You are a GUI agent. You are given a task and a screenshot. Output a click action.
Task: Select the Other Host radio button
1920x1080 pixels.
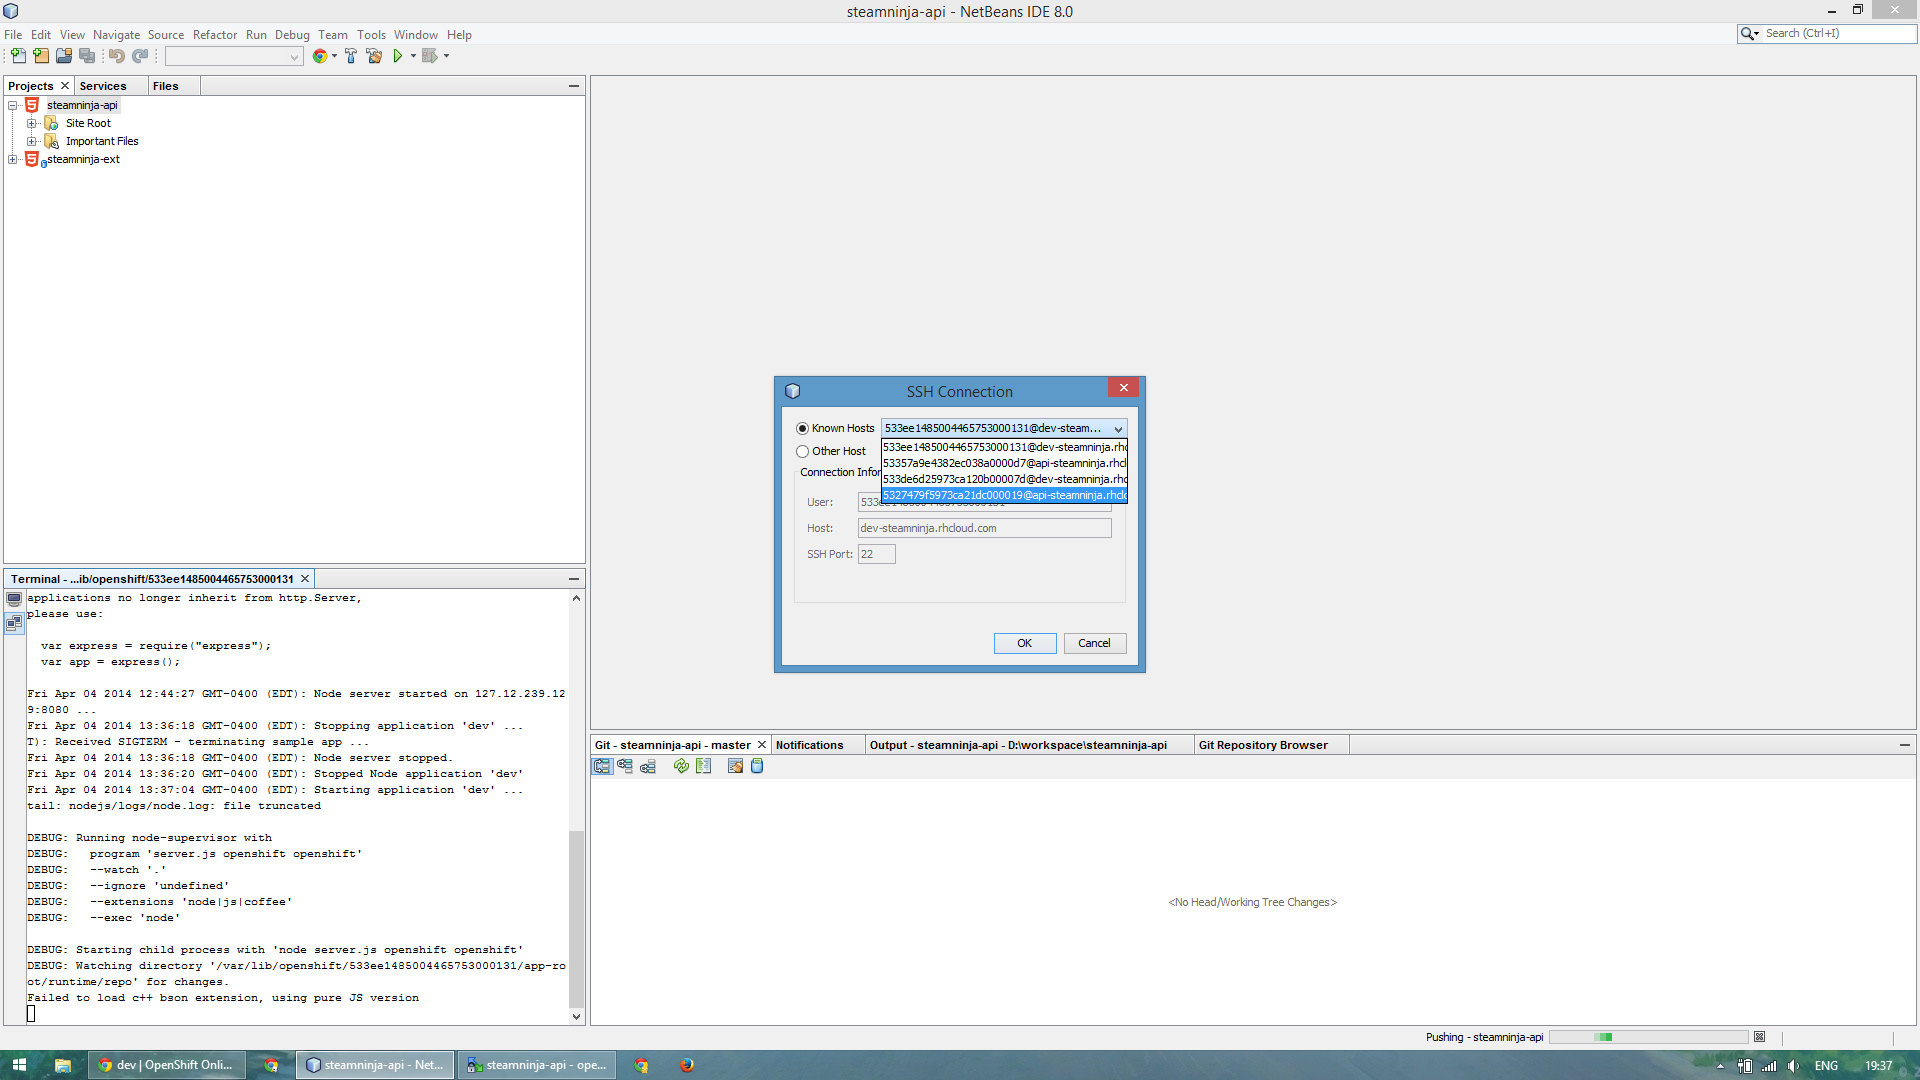pyautogui.click(x=802, y=451)
